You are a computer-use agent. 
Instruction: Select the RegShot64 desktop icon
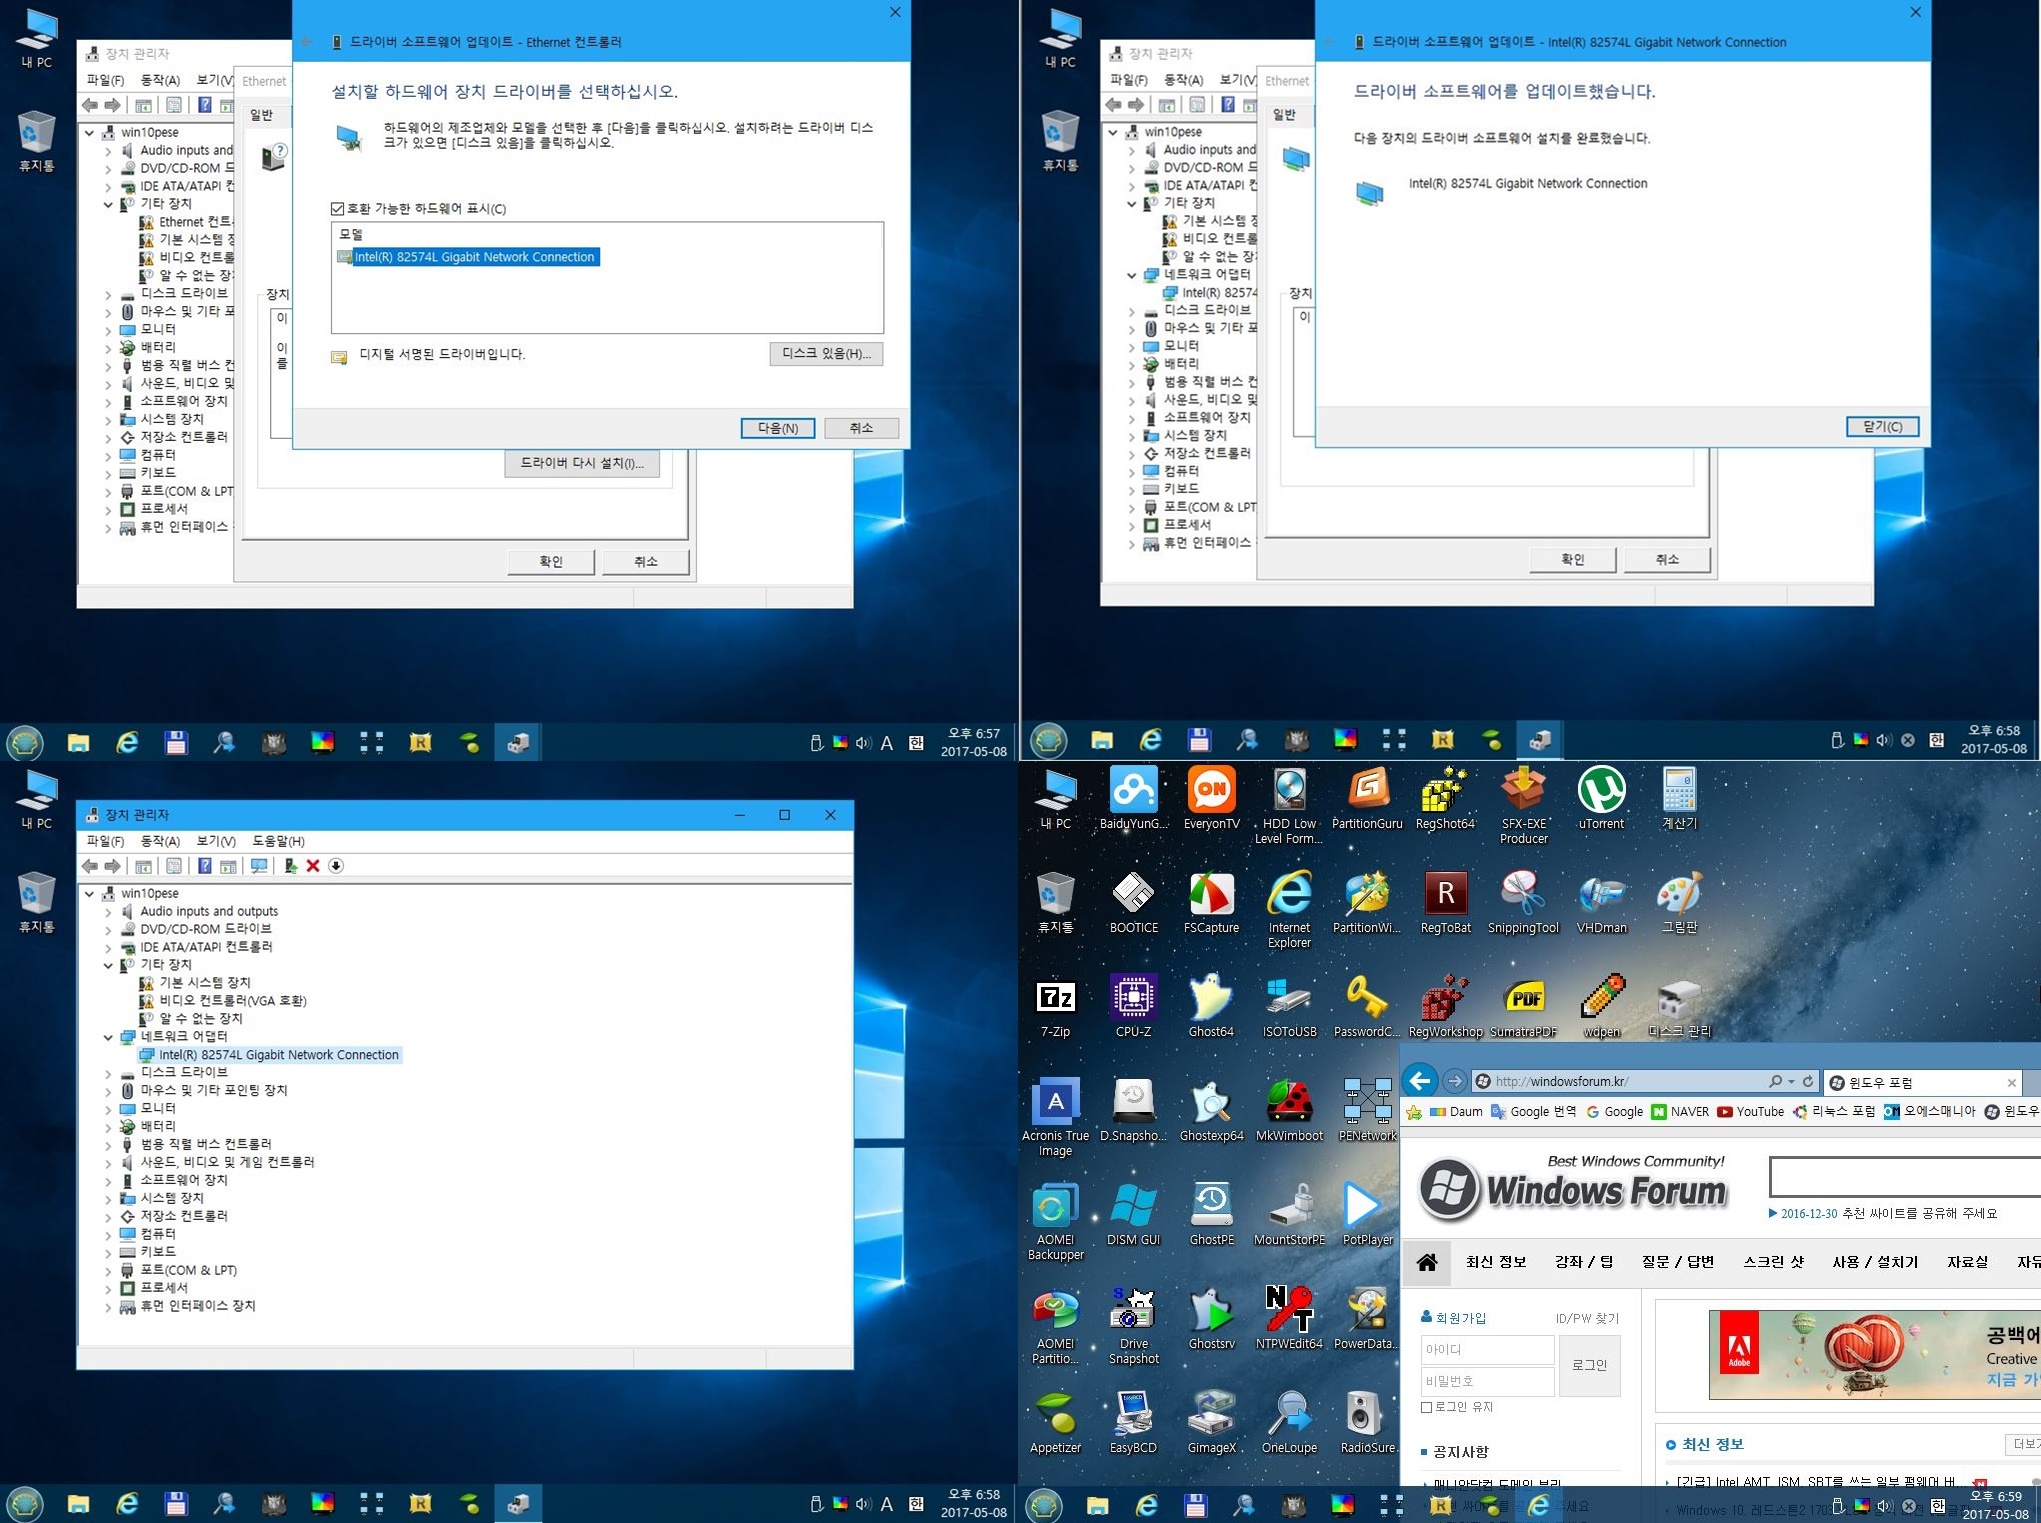pyautogui.click(x=1445, y=798)
